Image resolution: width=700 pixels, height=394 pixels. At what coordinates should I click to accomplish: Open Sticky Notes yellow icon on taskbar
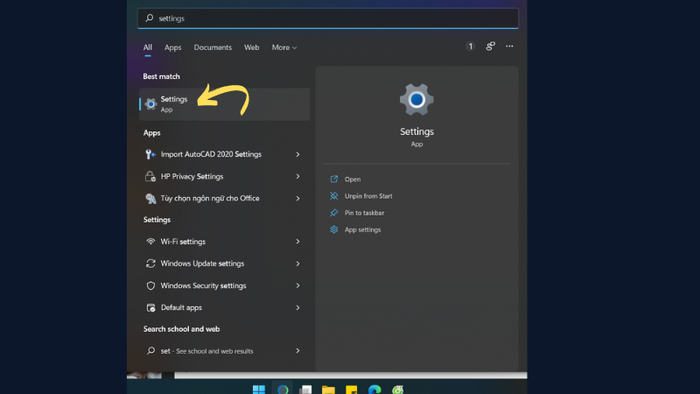tap(351, 389)
